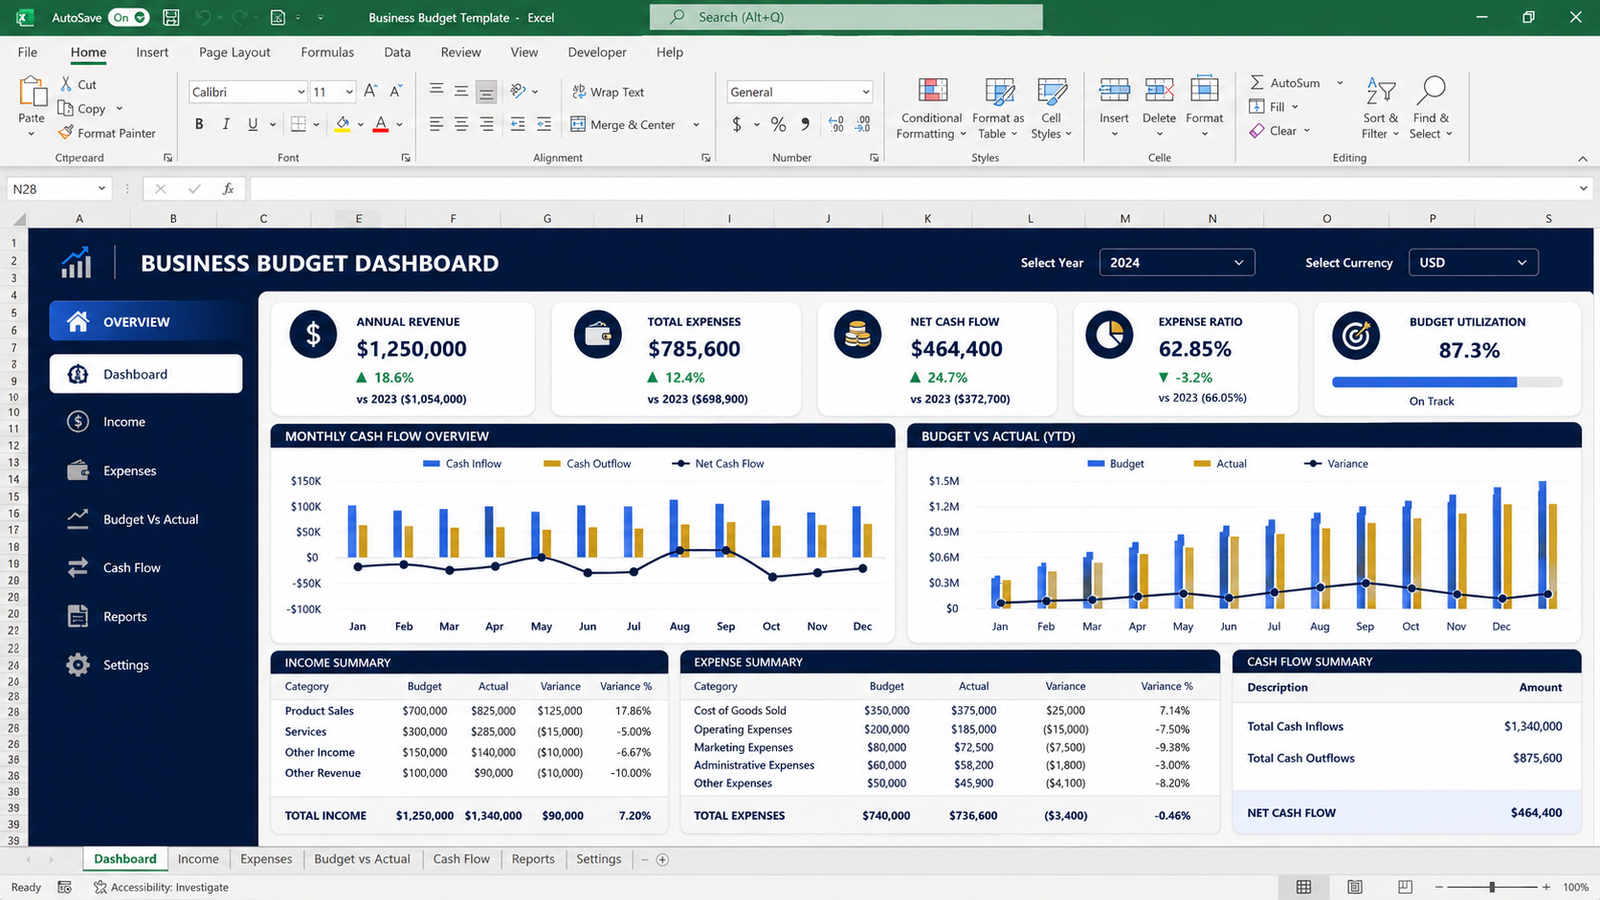This screenshot has width=1600, height=900.
Task: Apply Bold formatting
Action: [x=199, y=124]
